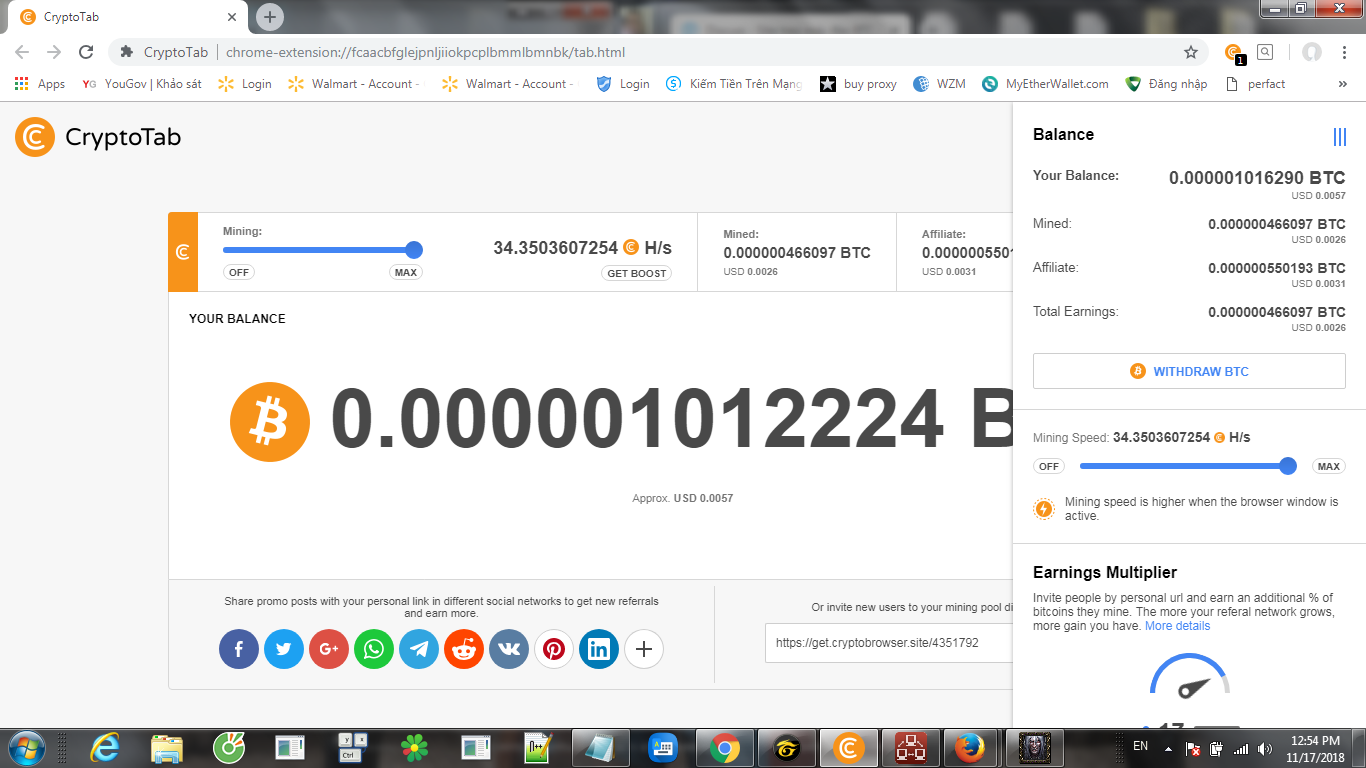The image size is (1366, 768).
Task: Launch Internet Explorer from the taskbar
Action: tap(104, 747)
